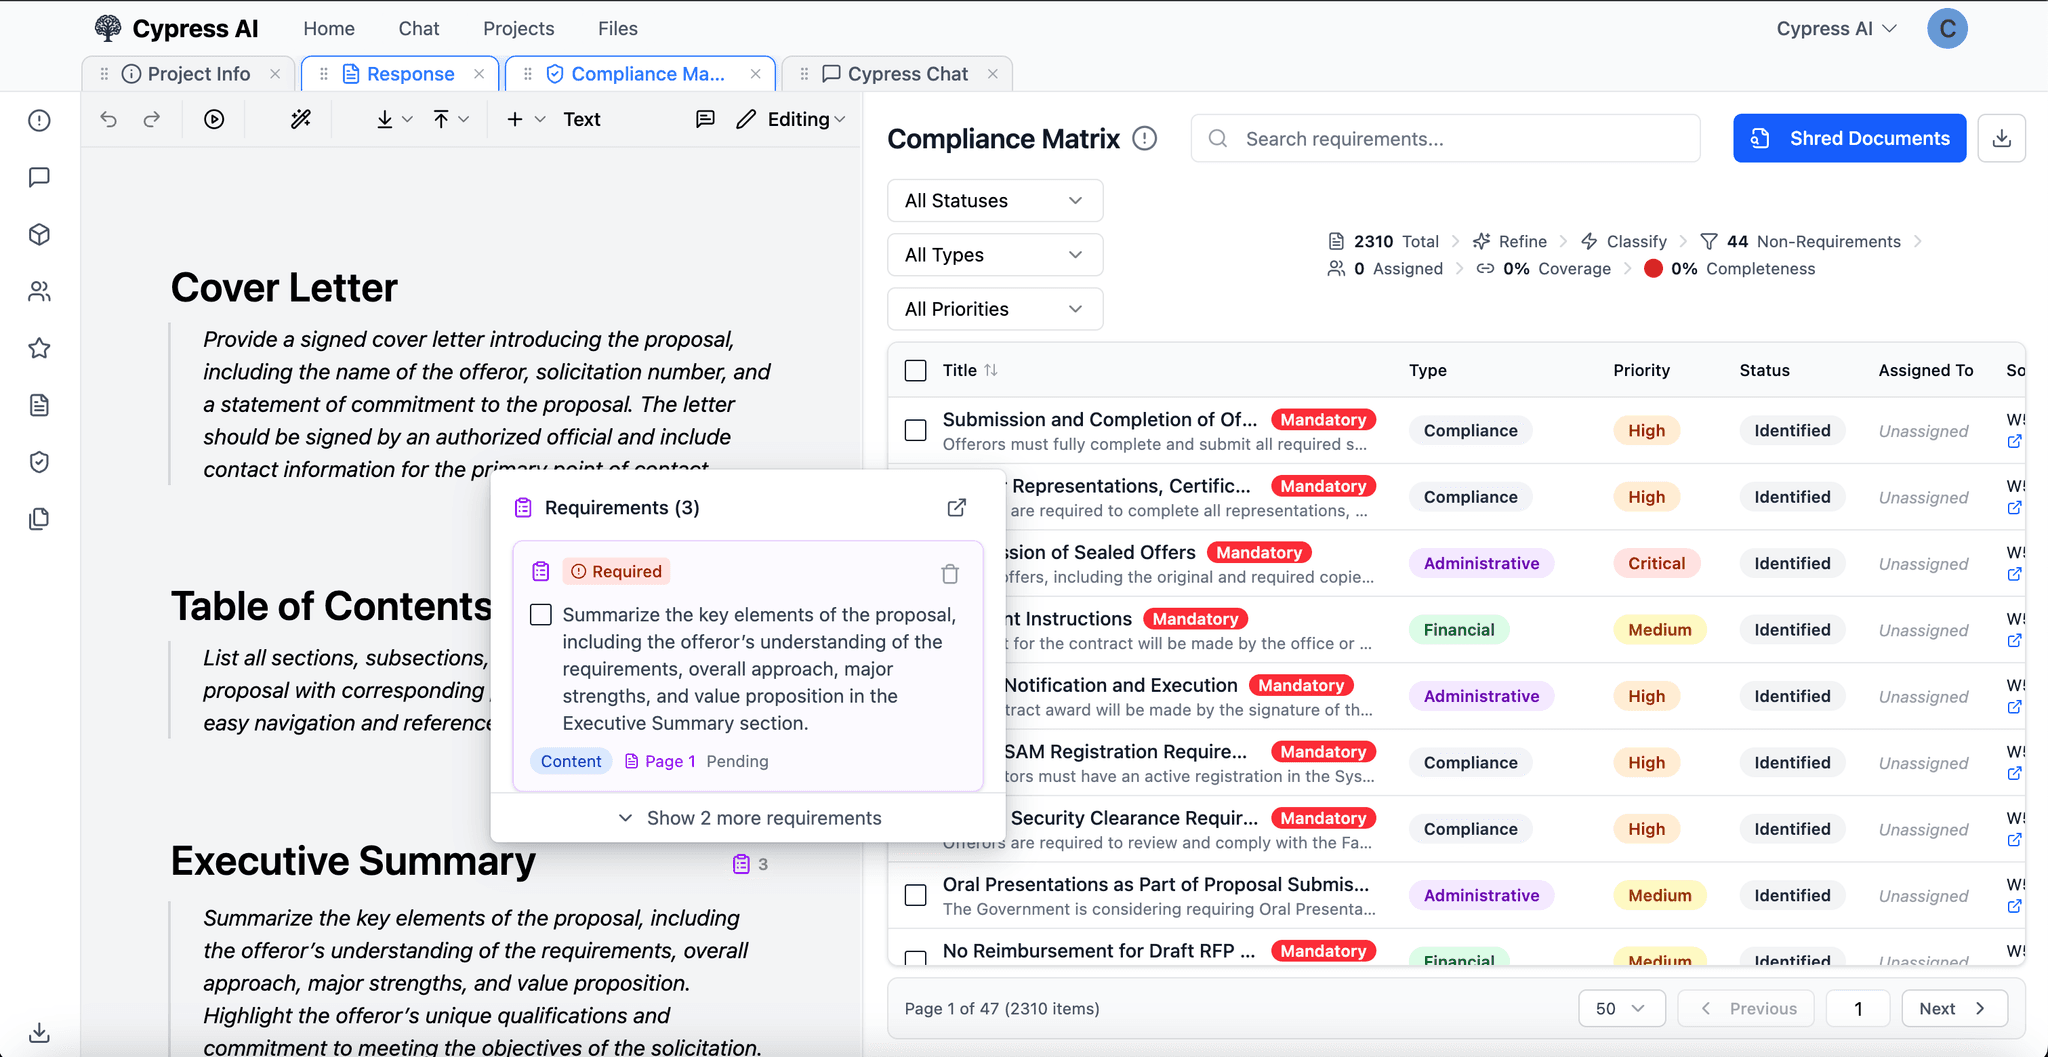Check the Oral Presentations row checkbox

coord(915,895)
